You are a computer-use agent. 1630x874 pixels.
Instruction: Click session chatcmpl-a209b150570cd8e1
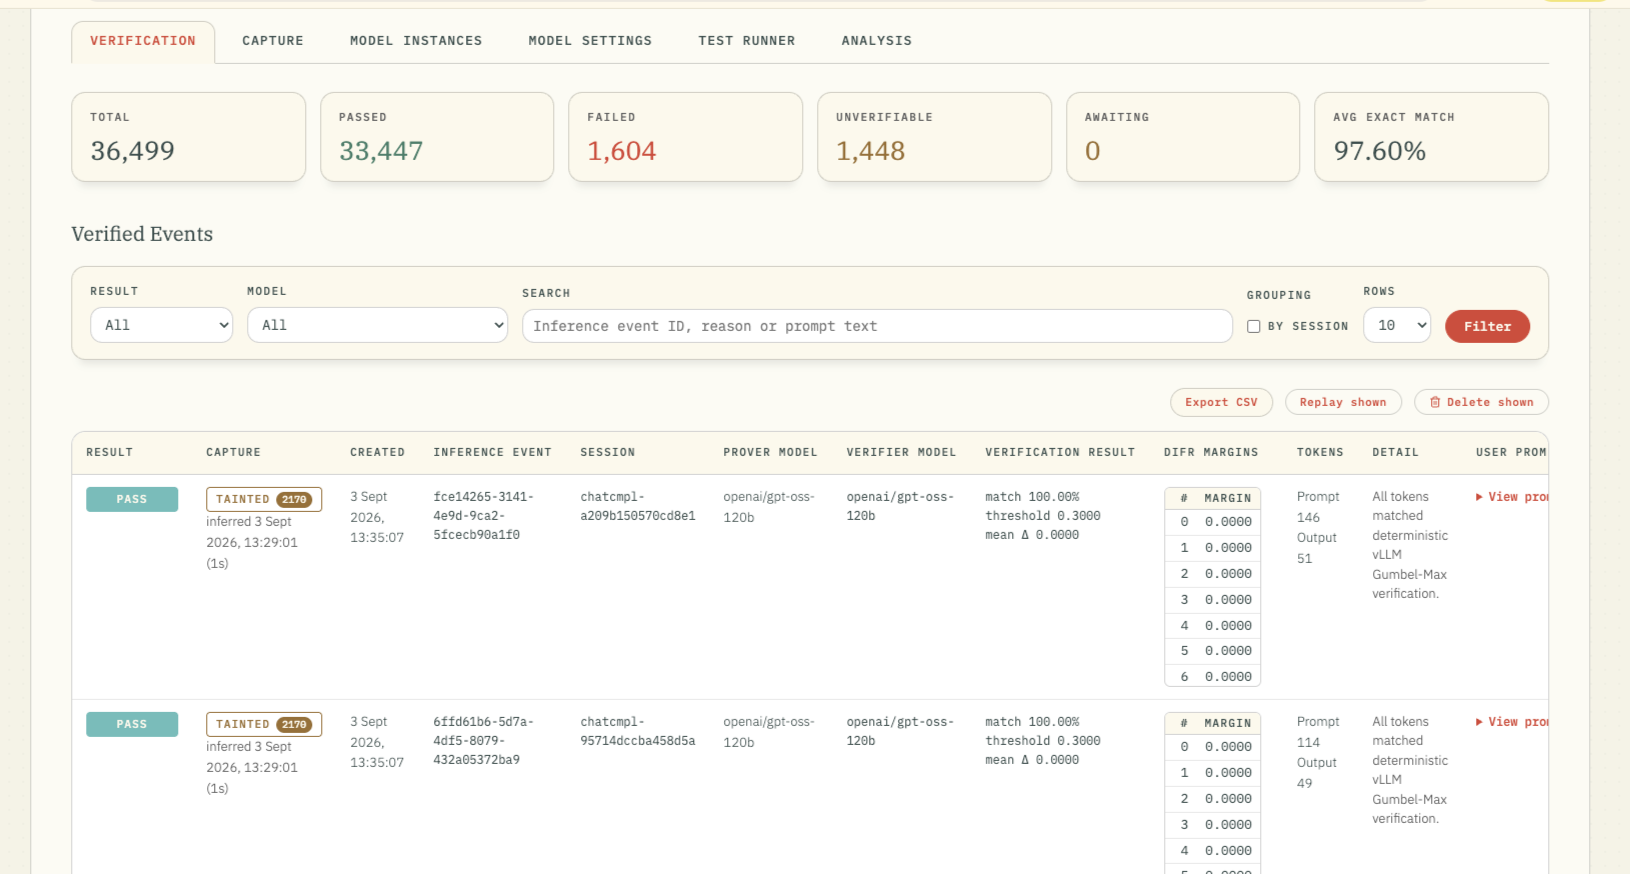pyautogui.click(x=638, y=506)
